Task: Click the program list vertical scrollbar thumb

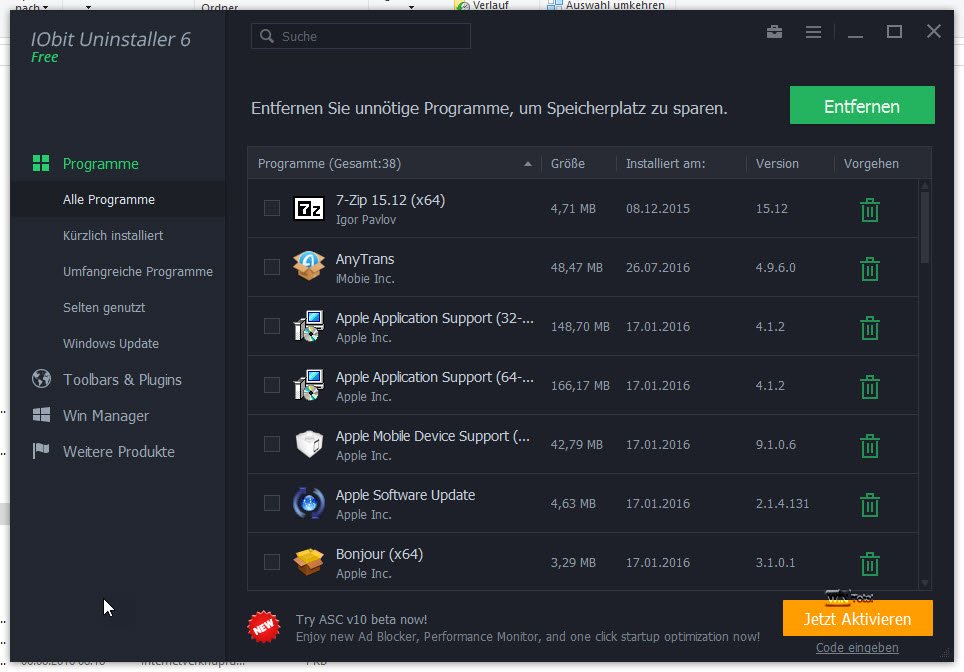Action: pos(925,227)
